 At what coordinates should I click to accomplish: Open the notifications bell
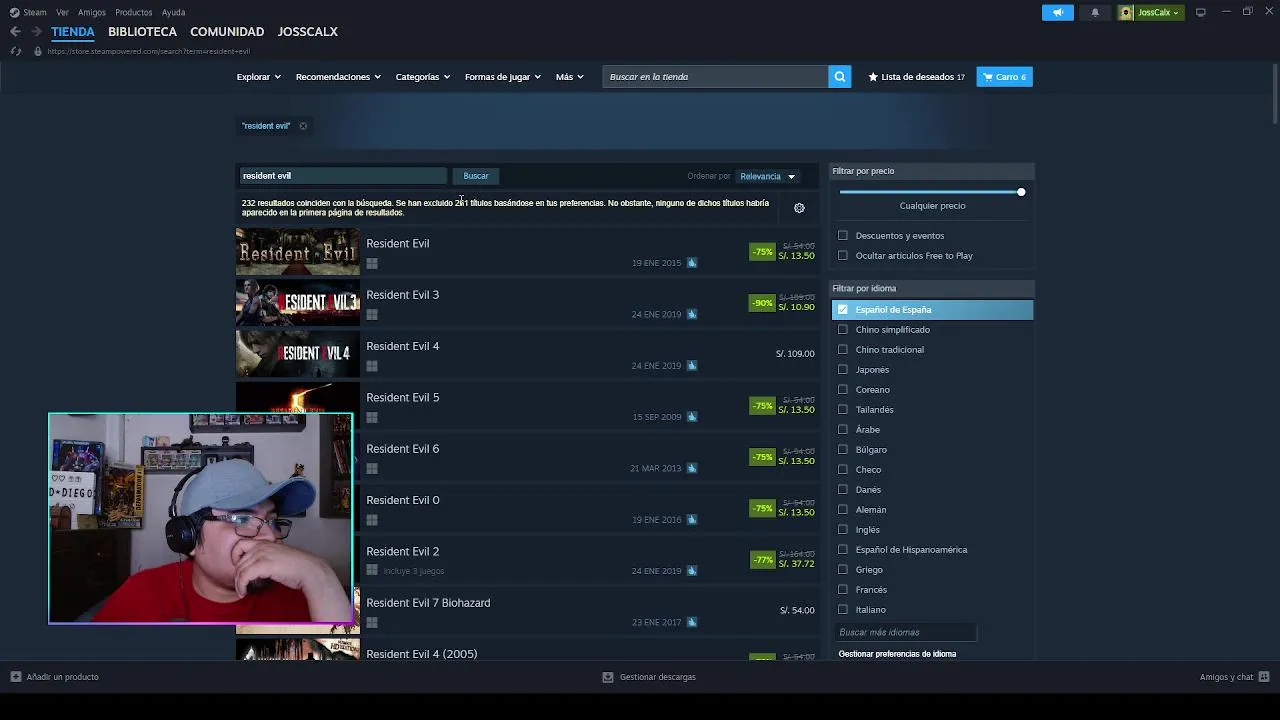pyautogui.click(x=1095, y=12)
